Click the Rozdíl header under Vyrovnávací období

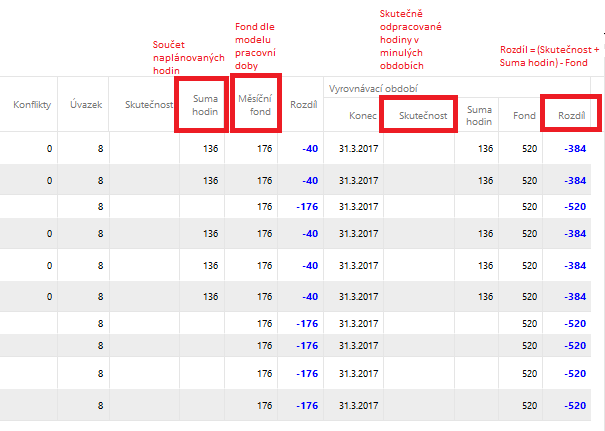(571, 115)
